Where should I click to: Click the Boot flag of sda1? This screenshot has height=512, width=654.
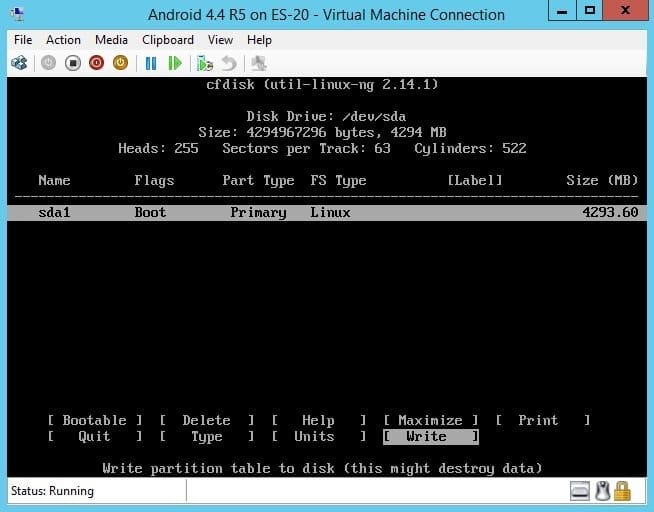pos(150,213)
